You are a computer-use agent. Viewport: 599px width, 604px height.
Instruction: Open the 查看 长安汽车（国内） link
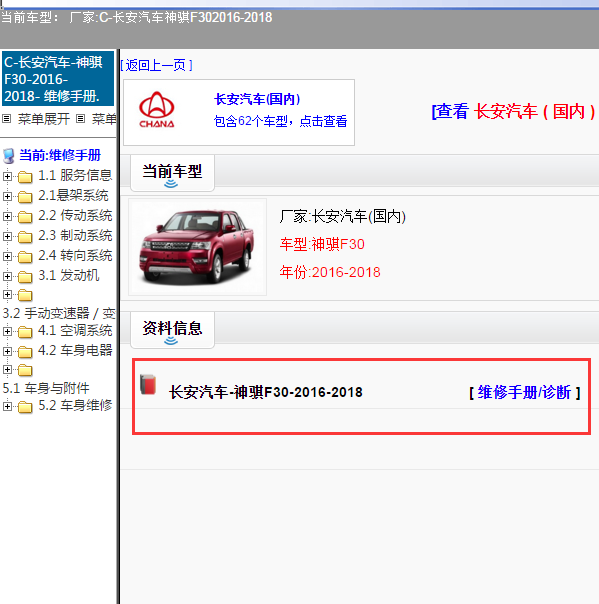[x=513, y=112]
